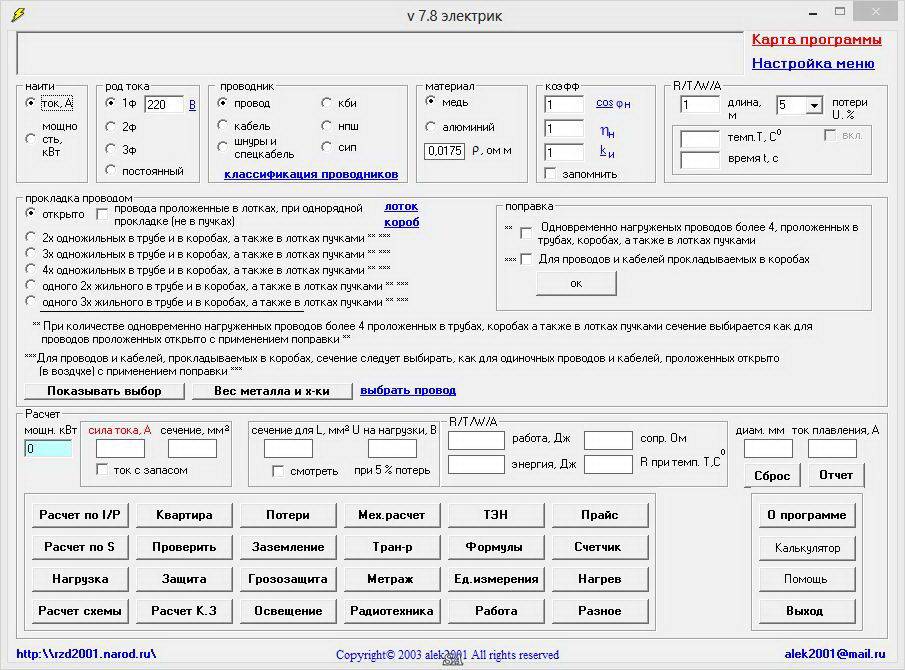Select the алюминий material radio button
905x670 pixels.
(431, 127)
